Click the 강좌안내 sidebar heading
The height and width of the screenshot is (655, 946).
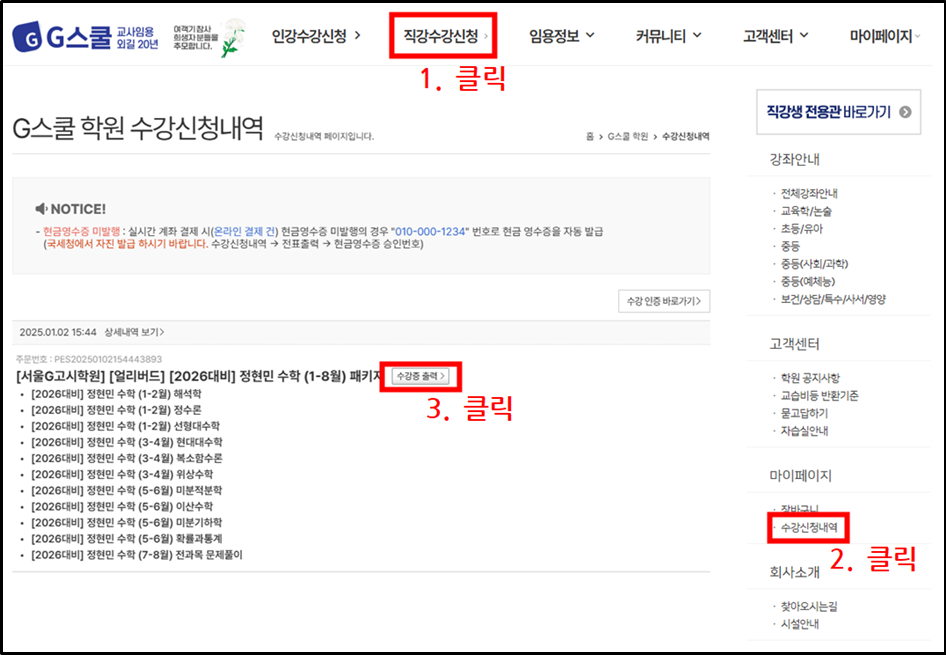tap(794, 160)
